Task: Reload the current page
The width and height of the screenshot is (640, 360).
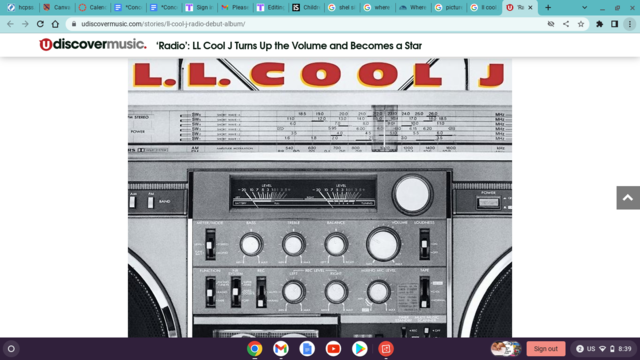Action: [40, 24]
